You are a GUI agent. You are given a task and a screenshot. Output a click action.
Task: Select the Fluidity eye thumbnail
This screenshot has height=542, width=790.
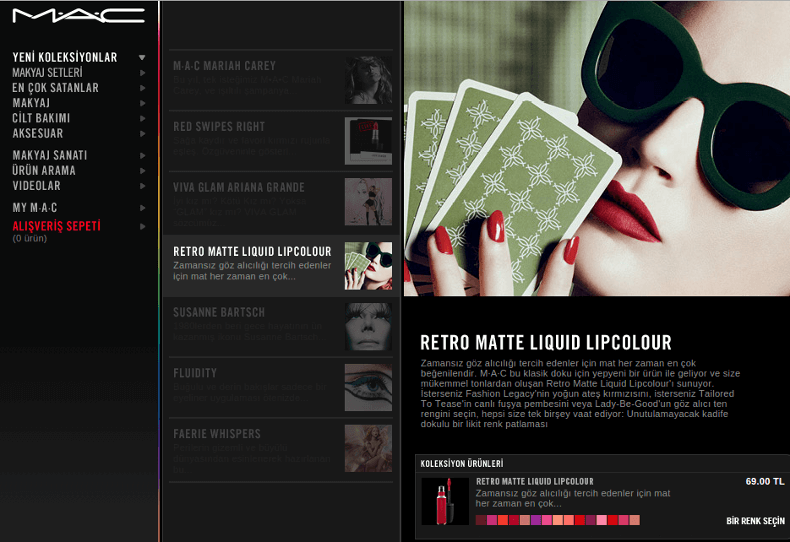[x=368, y=387]
